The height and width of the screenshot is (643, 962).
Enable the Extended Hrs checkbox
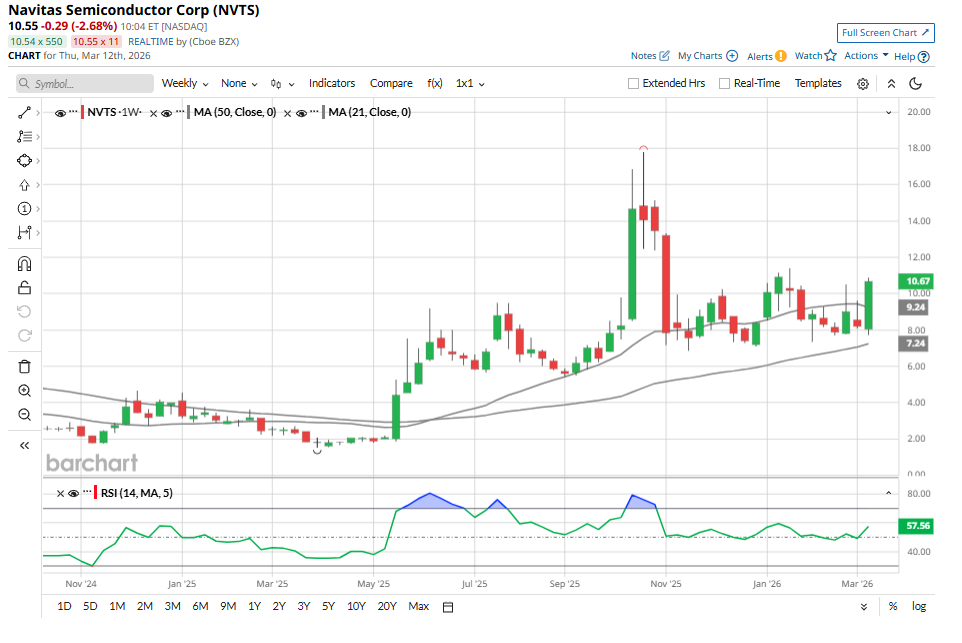coord(634,83)
